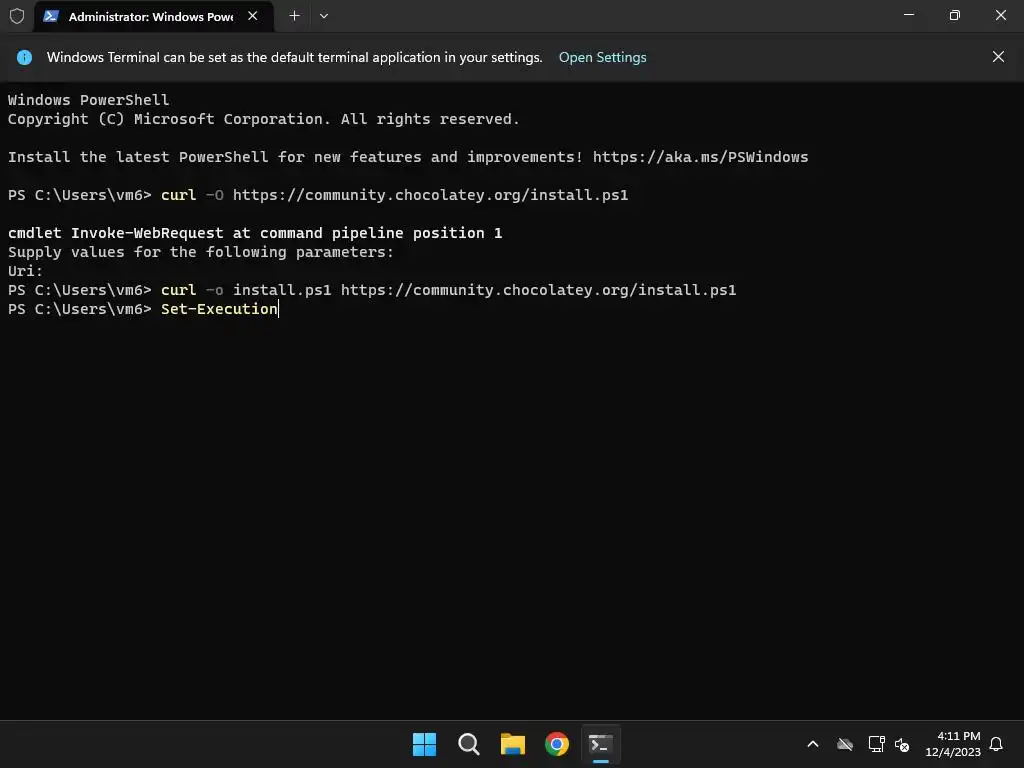This screenshot has width=1024, height=768.
Task: Open Settings link in the notification bar
Action: coord(602,57)
